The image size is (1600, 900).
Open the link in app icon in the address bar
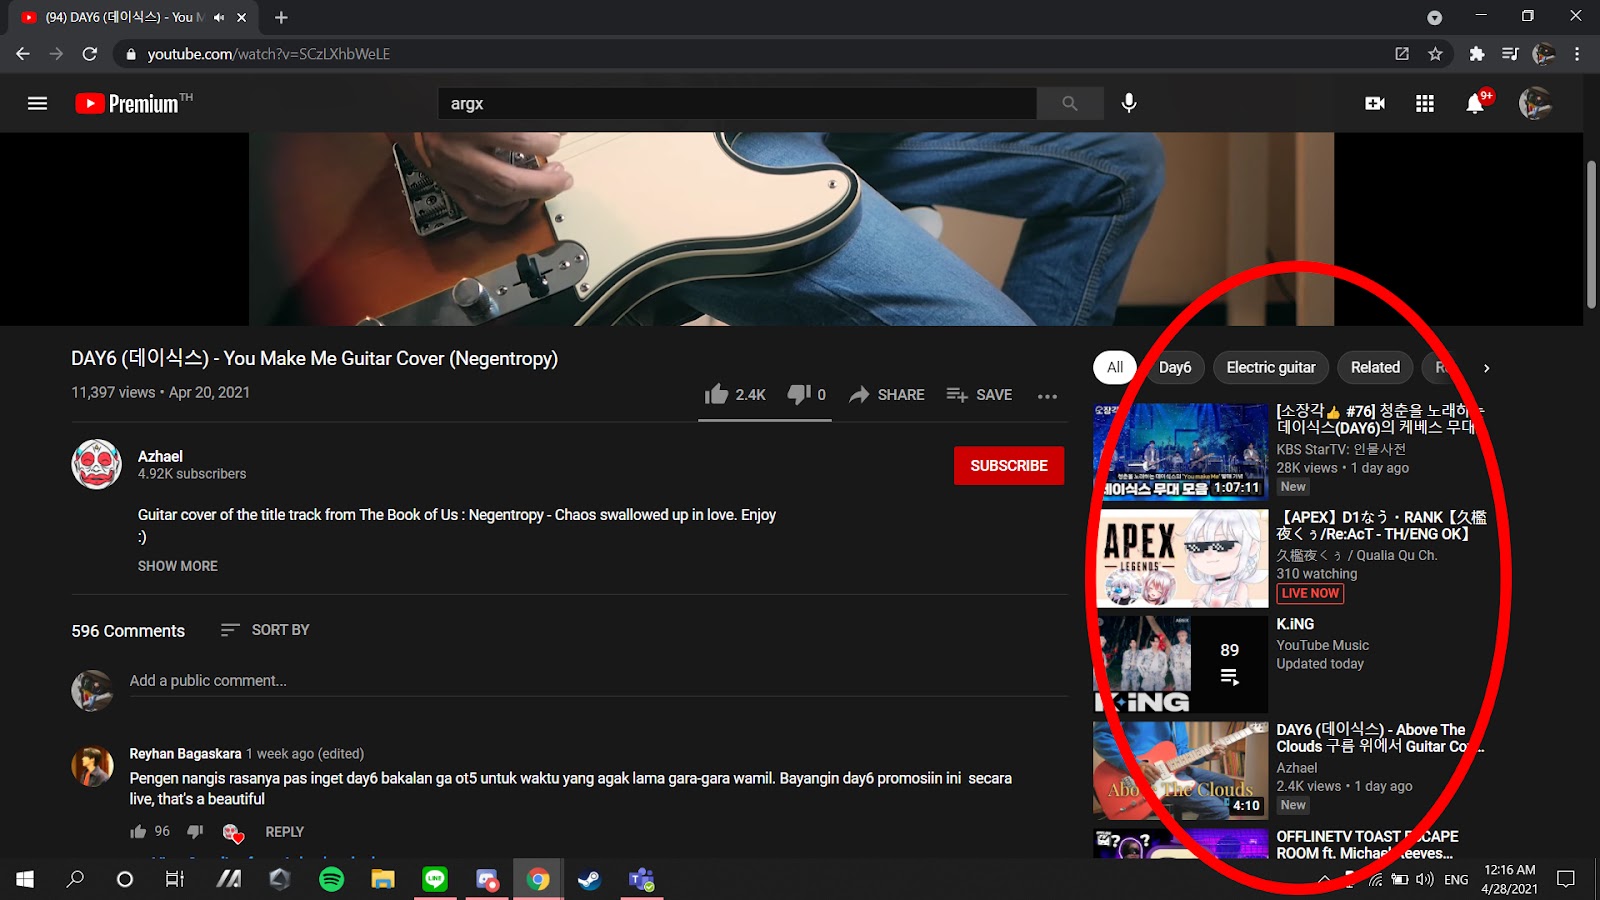coord(1402,54)
